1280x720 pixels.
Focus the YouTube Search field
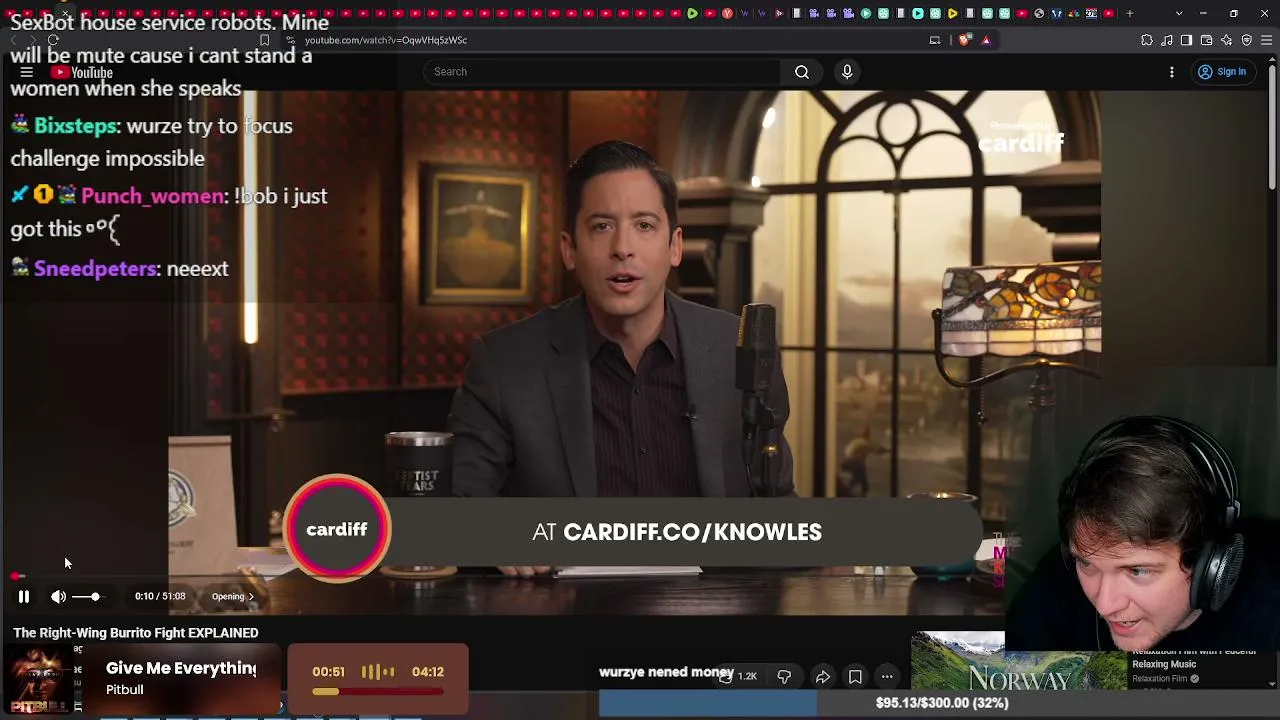602,72
